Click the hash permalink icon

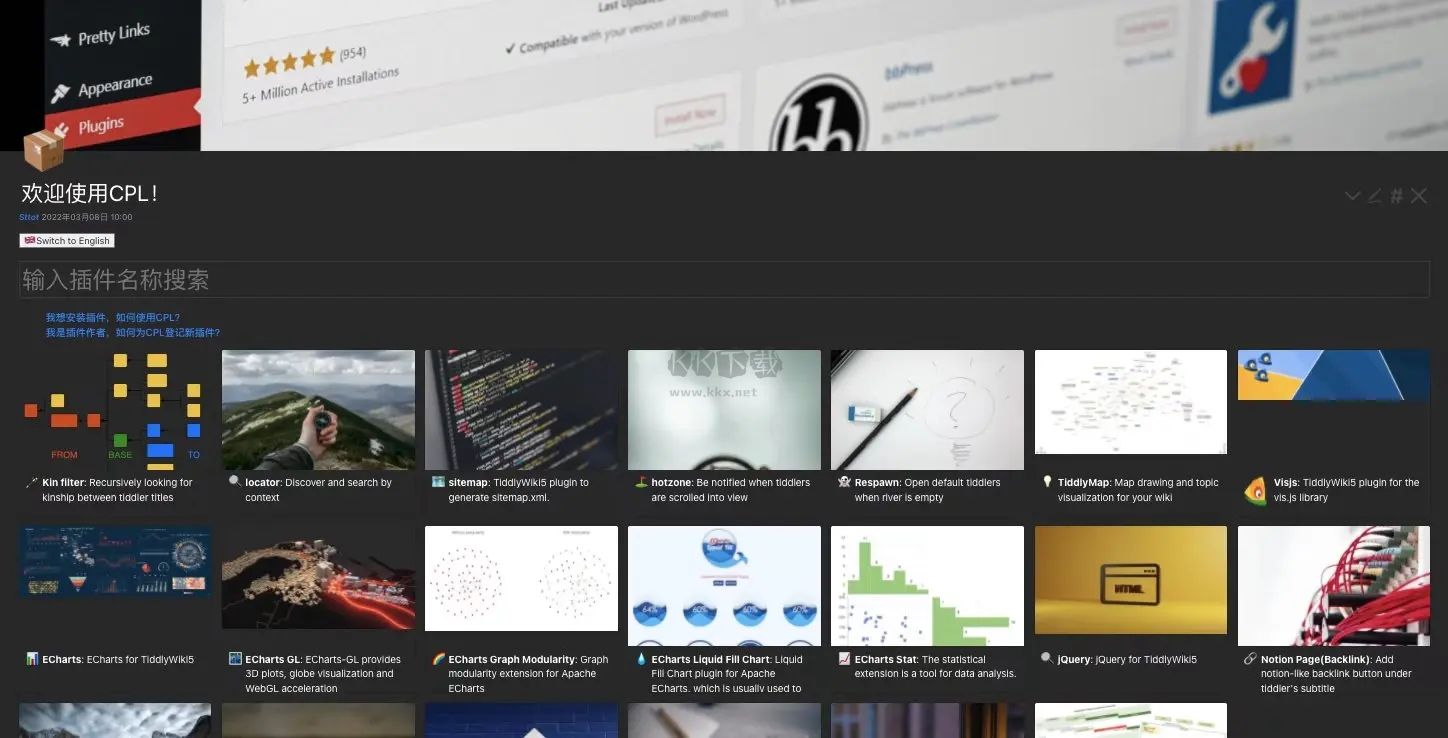pyautogui.click(x=1396, y=196)
